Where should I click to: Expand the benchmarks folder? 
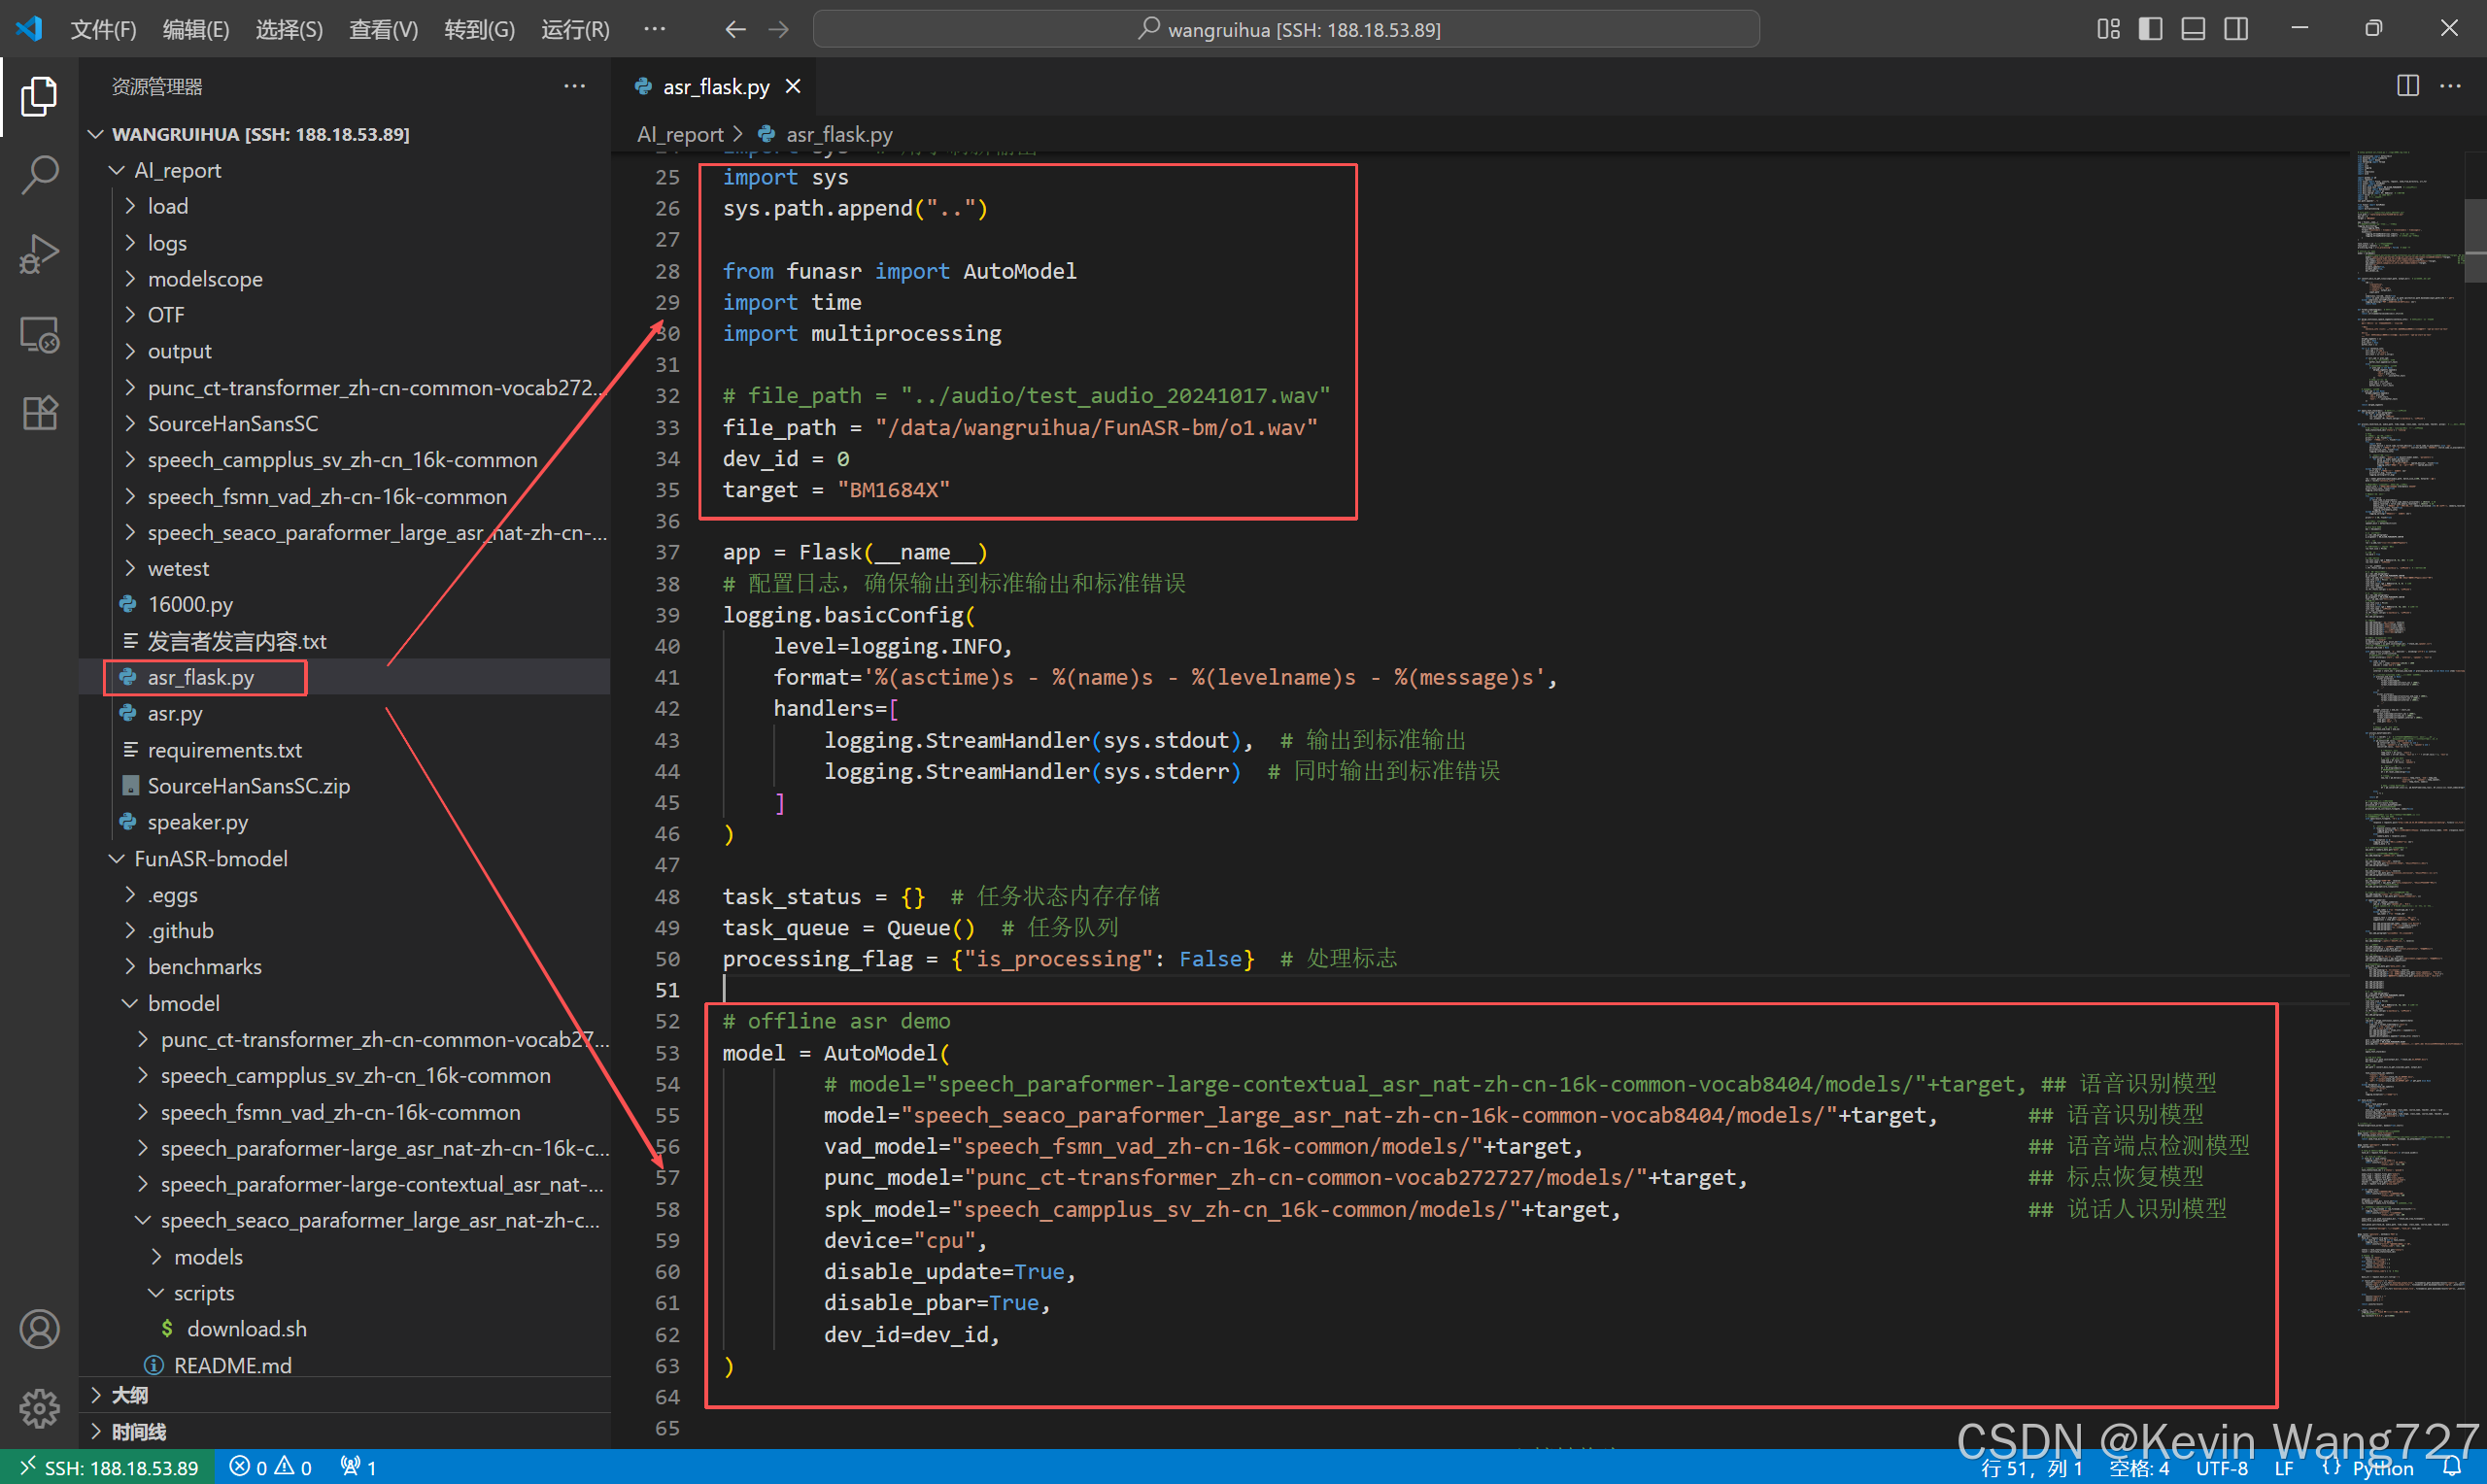point(345,967)
